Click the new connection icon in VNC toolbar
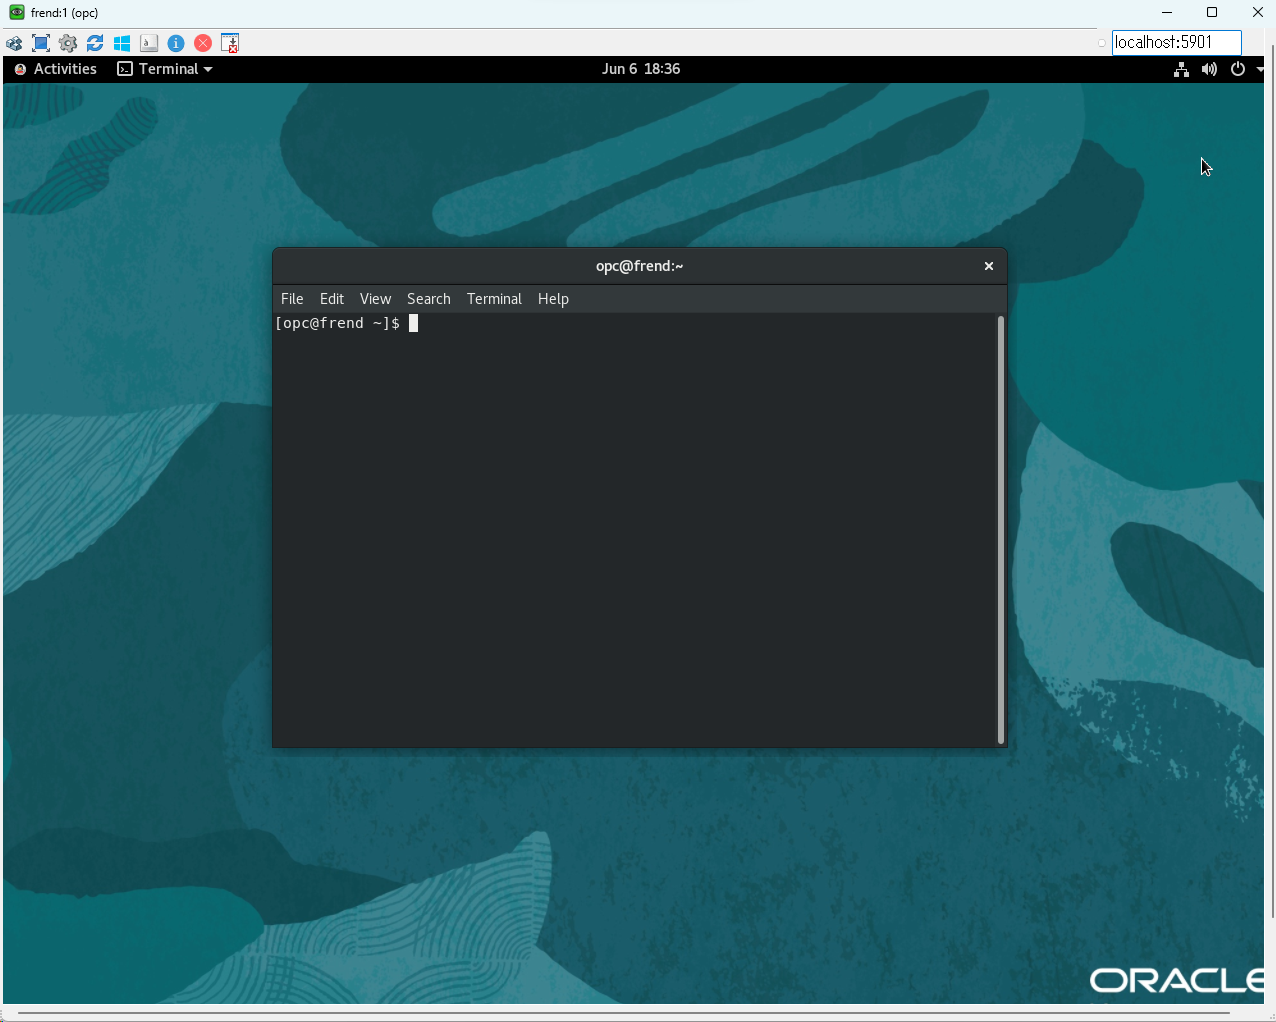 (x=14, y=43)
